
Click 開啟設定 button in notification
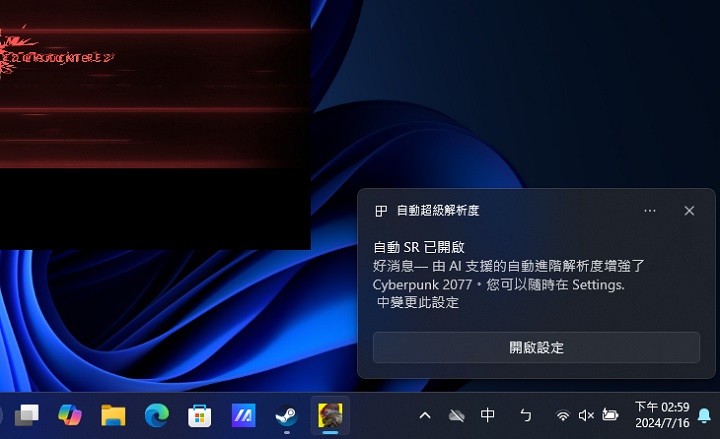(x=536, y=348)
